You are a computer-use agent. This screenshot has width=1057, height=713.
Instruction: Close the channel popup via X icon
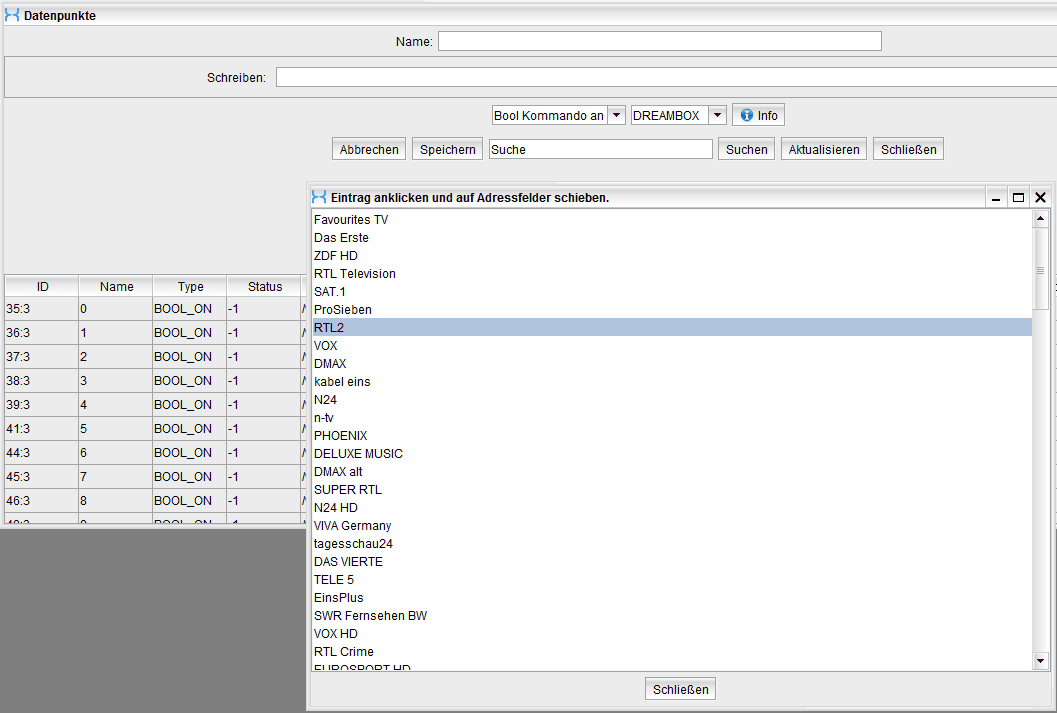[x=1040, y=198]
